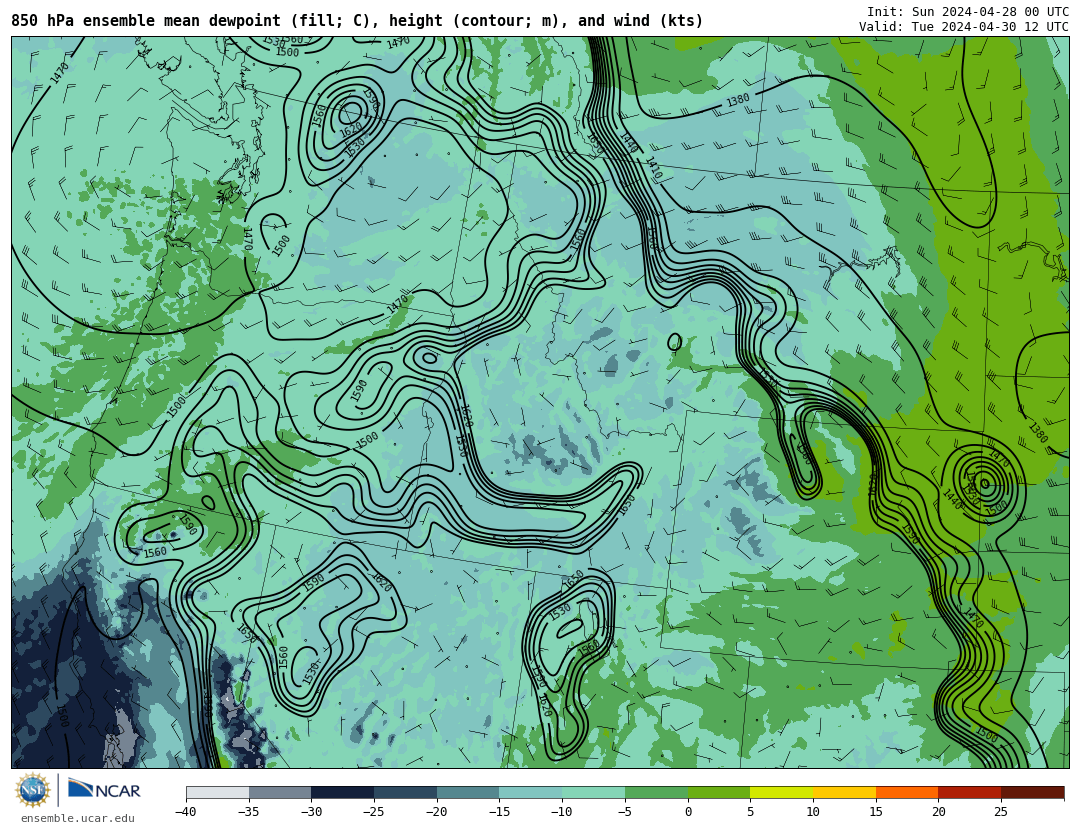Click the '-25' colorbar tick label
Screen dimensions: 1080x831
pos(373,812)
